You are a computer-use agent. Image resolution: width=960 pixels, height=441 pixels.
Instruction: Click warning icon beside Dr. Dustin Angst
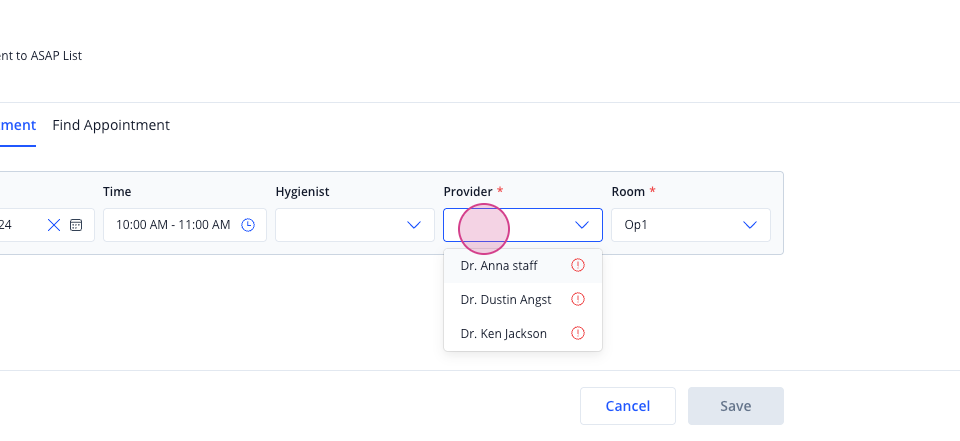pyautogui.click(x=578, y=300)
